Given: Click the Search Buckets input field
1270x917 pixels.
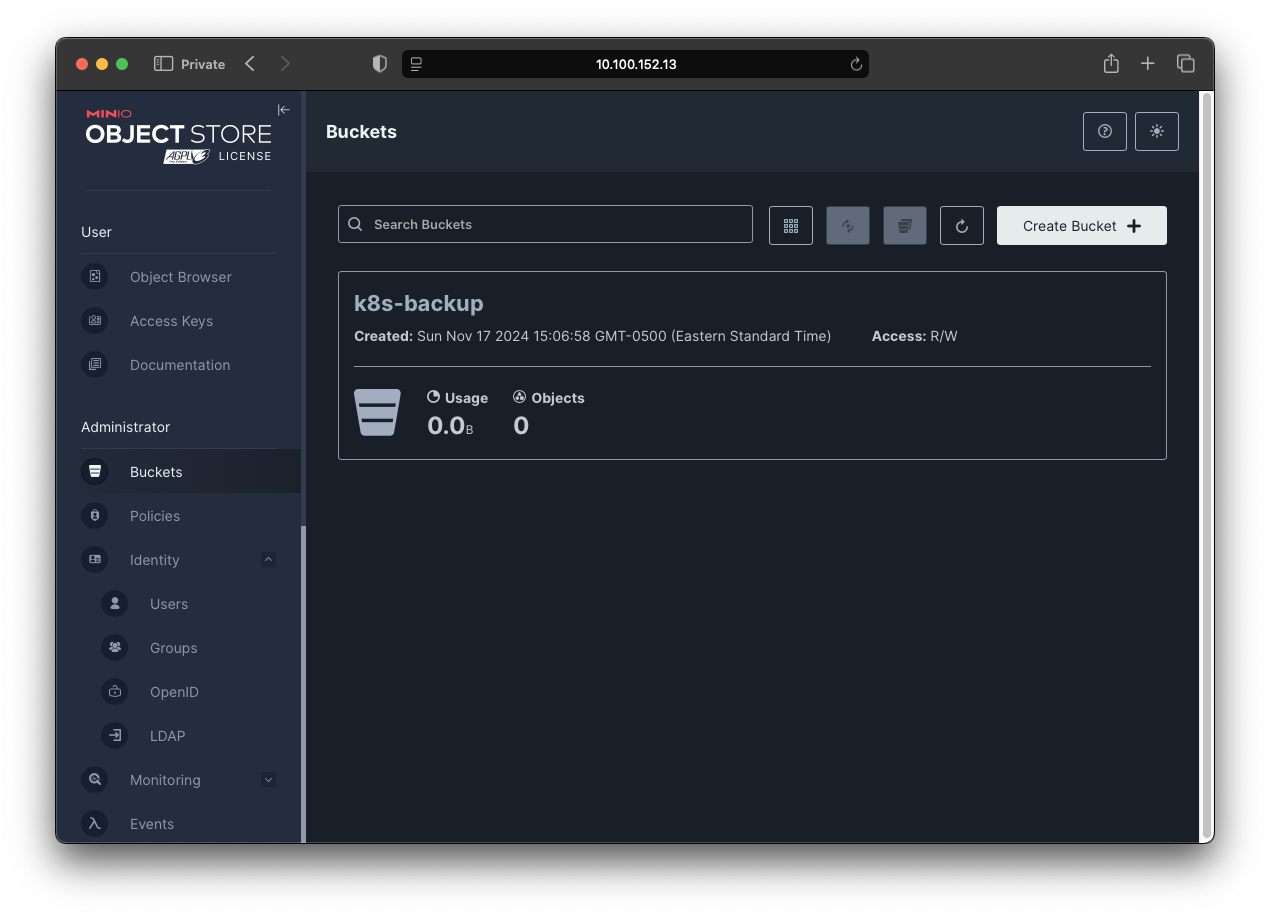Looking at the screenshot, I should 545,224.
